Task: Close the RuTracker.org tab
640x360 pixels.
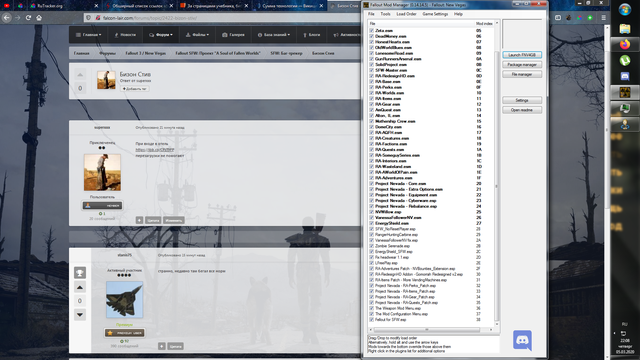Action: tap(96, 6)
